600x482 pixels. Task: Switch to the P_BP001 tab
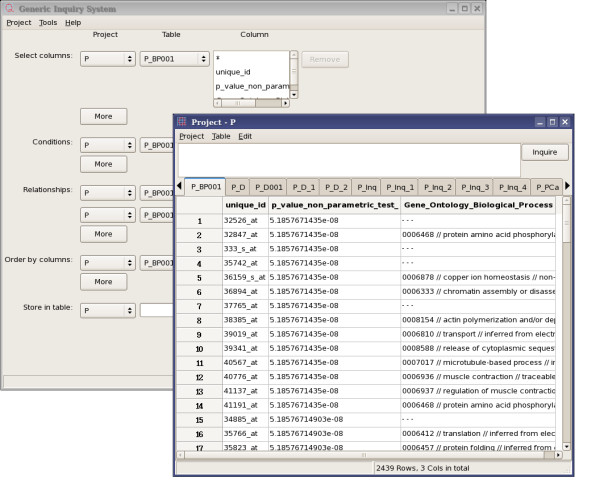[206, 187]
